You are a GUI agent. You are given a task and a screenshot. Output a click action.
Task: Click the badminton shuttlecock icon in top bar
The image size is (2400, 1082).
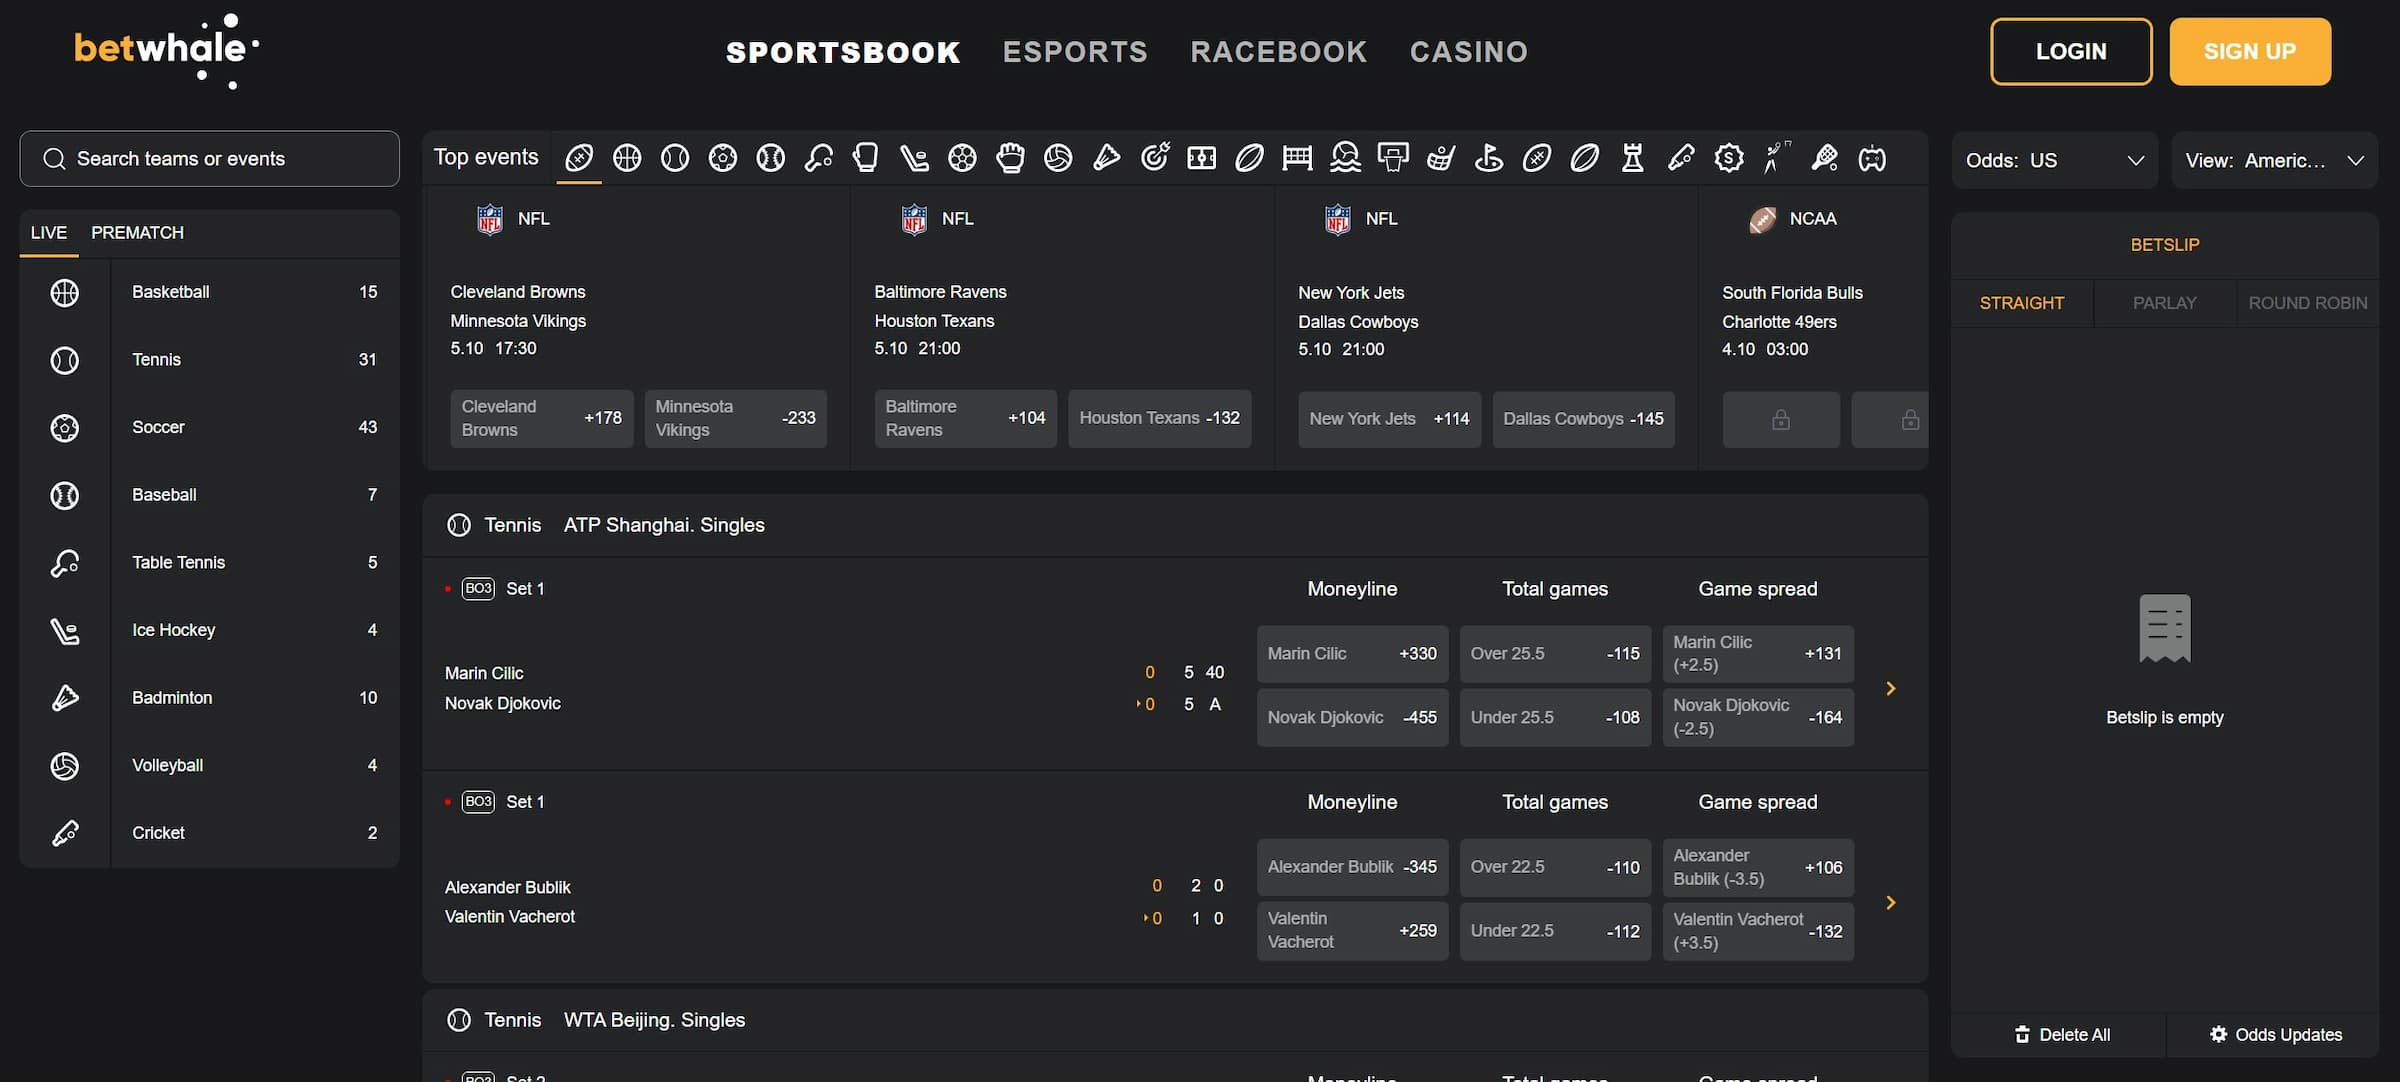[1106, 158]
